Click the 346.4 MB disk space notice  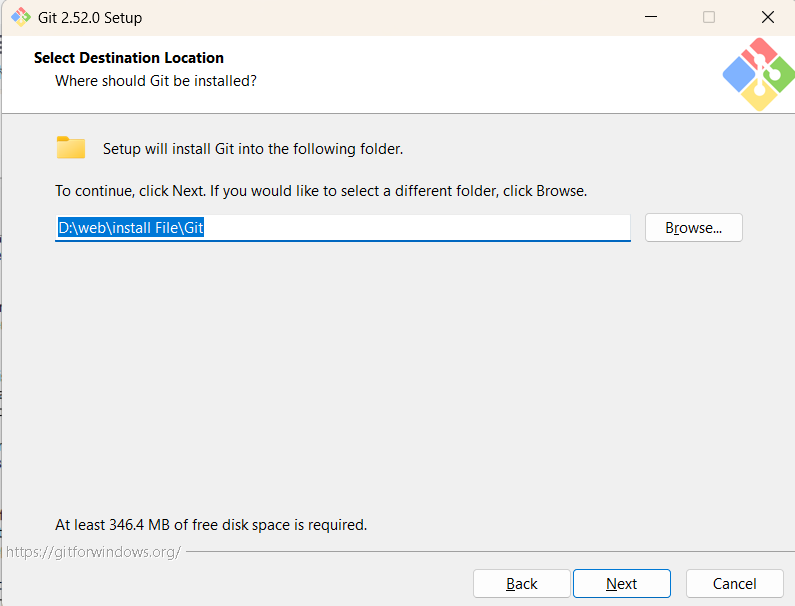click(x=211, y=524)
